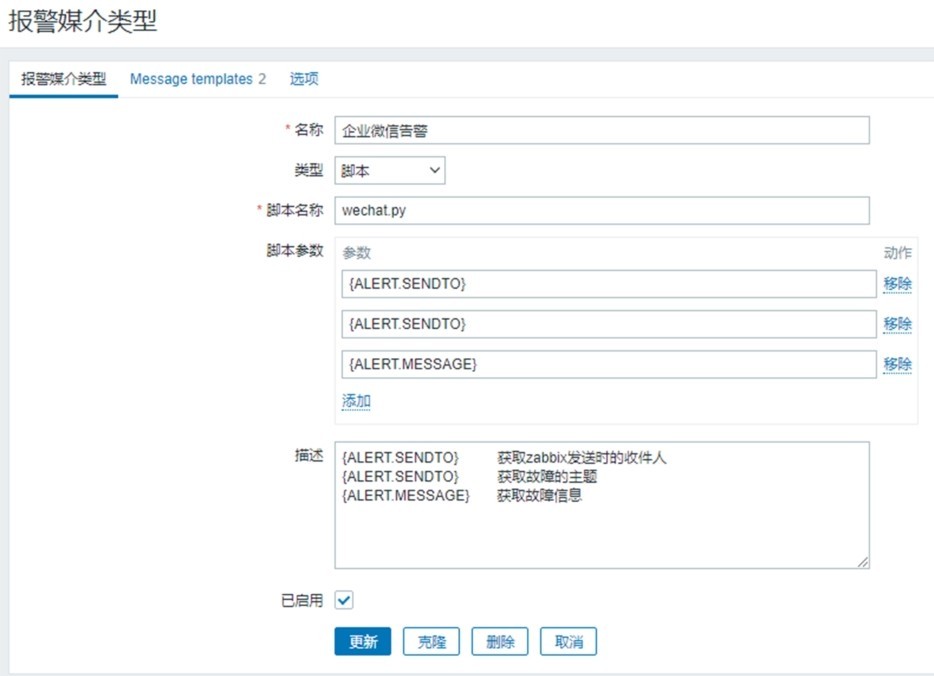This screenshot has height=676, width=934.
Task: Remove the first {ALERT.SENDTO} parameter
Action: point(897,284)
